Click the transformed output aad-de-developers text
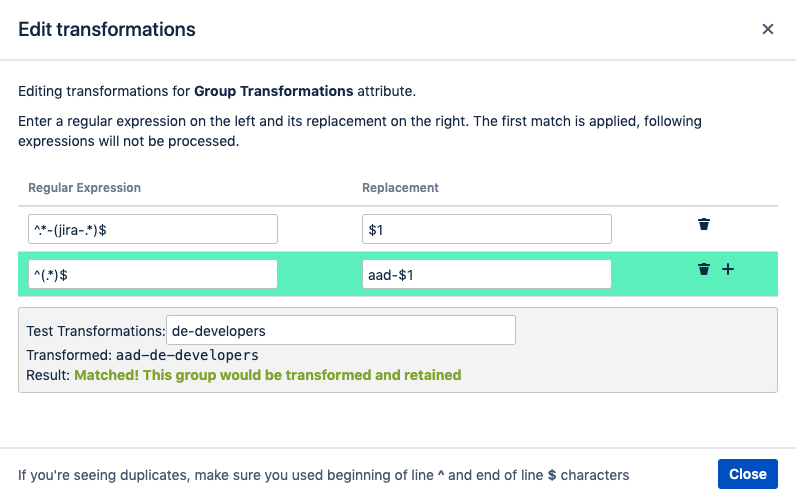796x498 pixels. click(187, 355)
